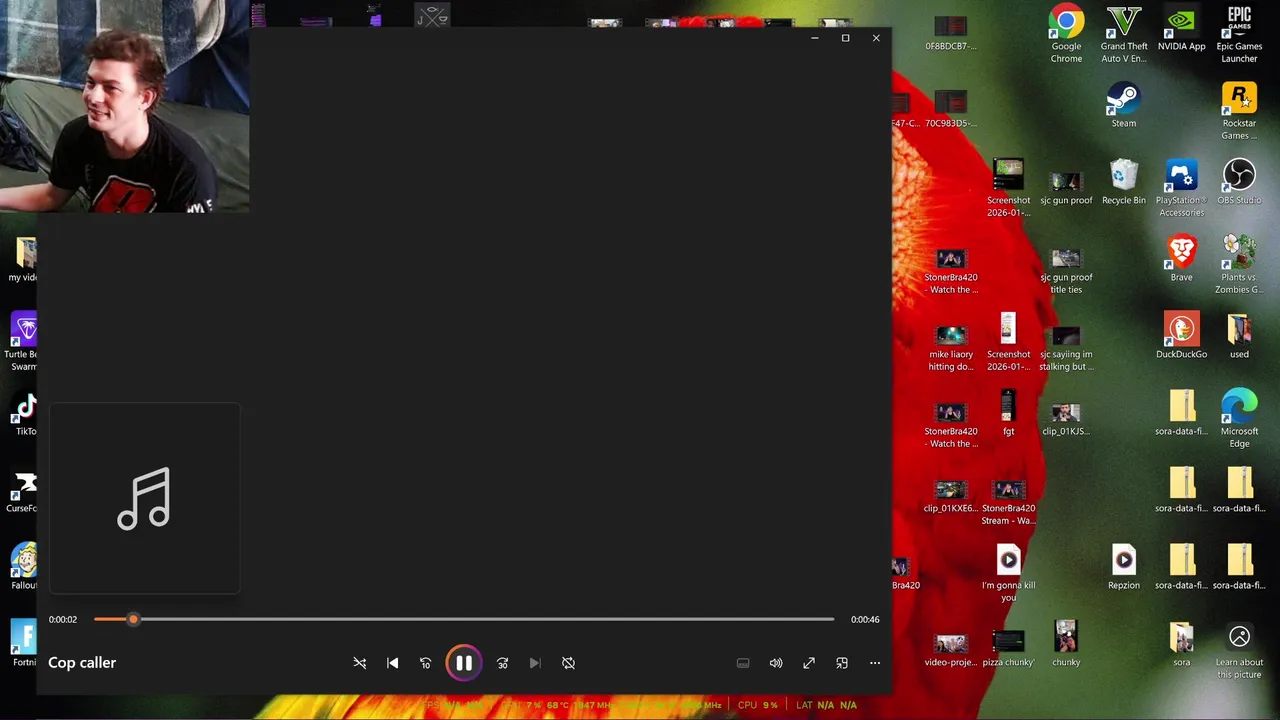Open the folder named used
Screen dimensions: 1280x720
point(1239,337)
